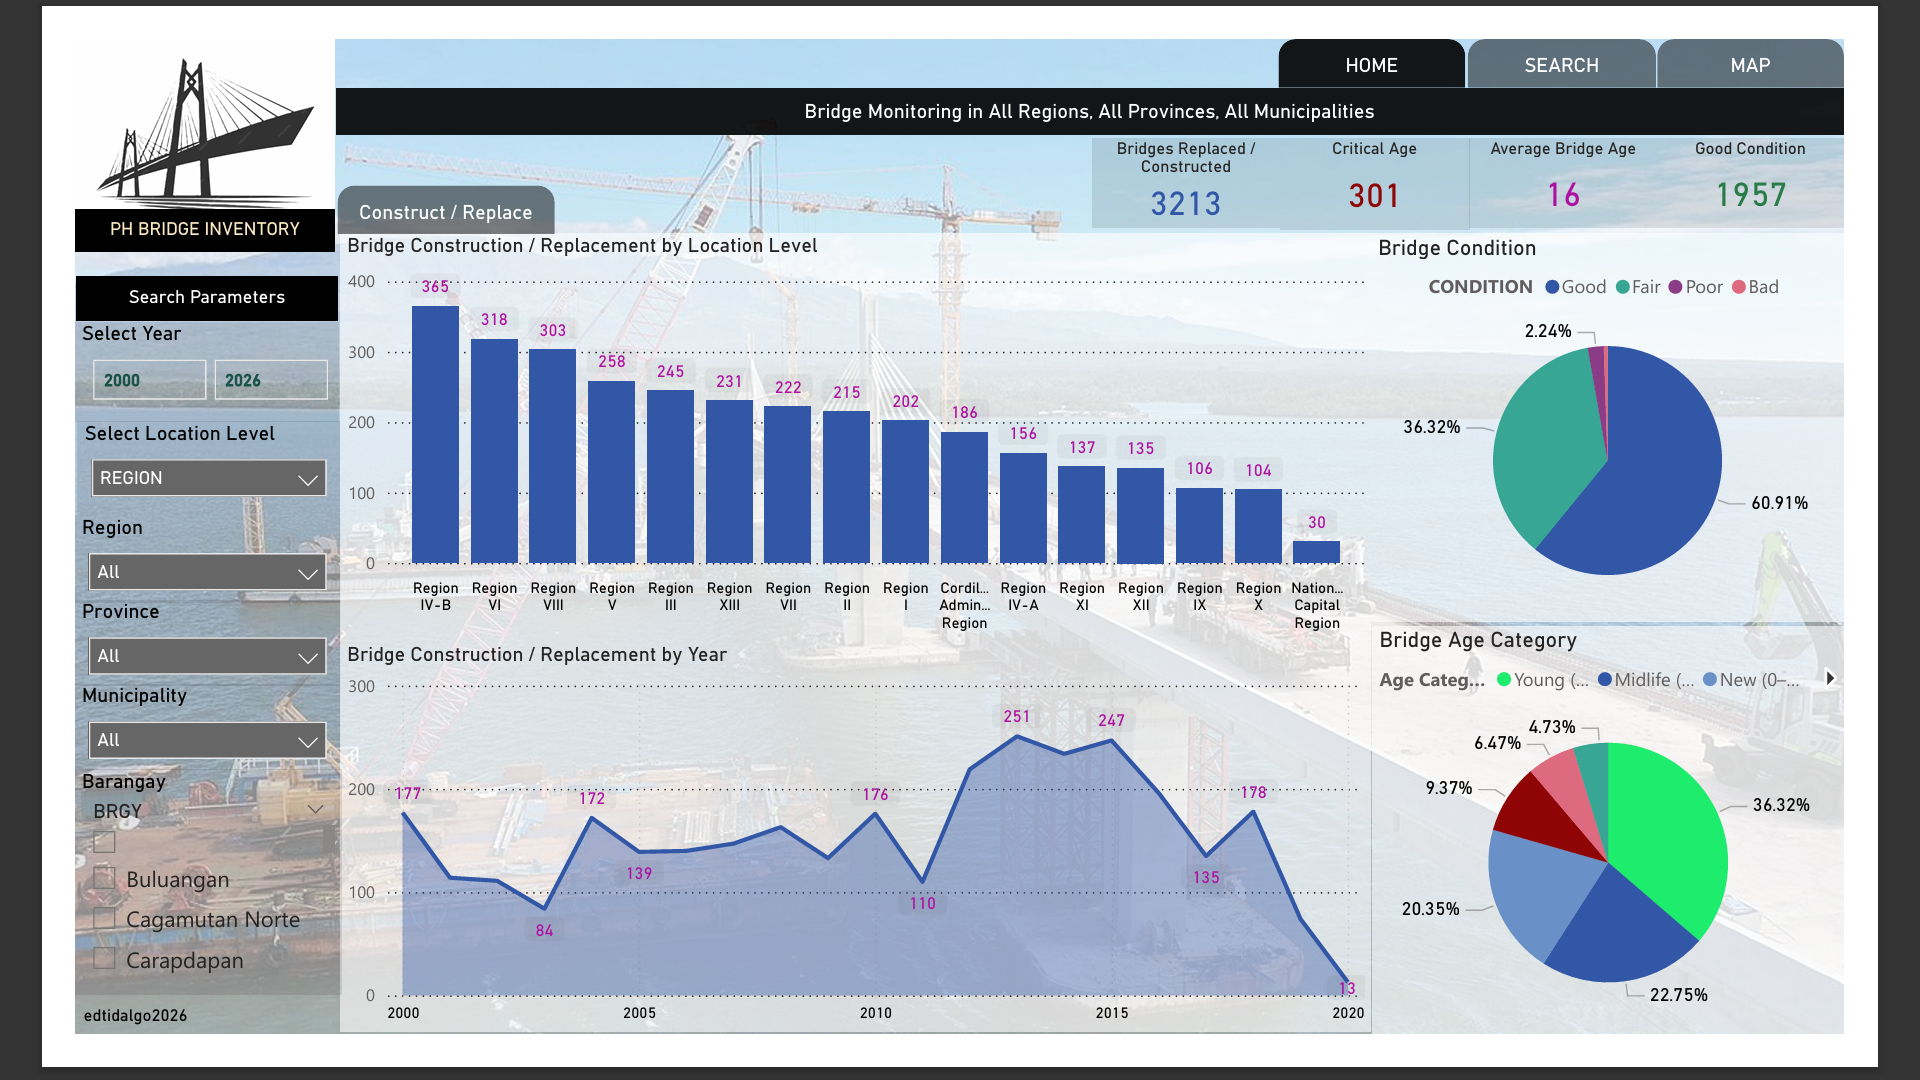The image size is (1920, 1080).
Task: Select the Carapdapan checkbox
Action: (104, 957)
